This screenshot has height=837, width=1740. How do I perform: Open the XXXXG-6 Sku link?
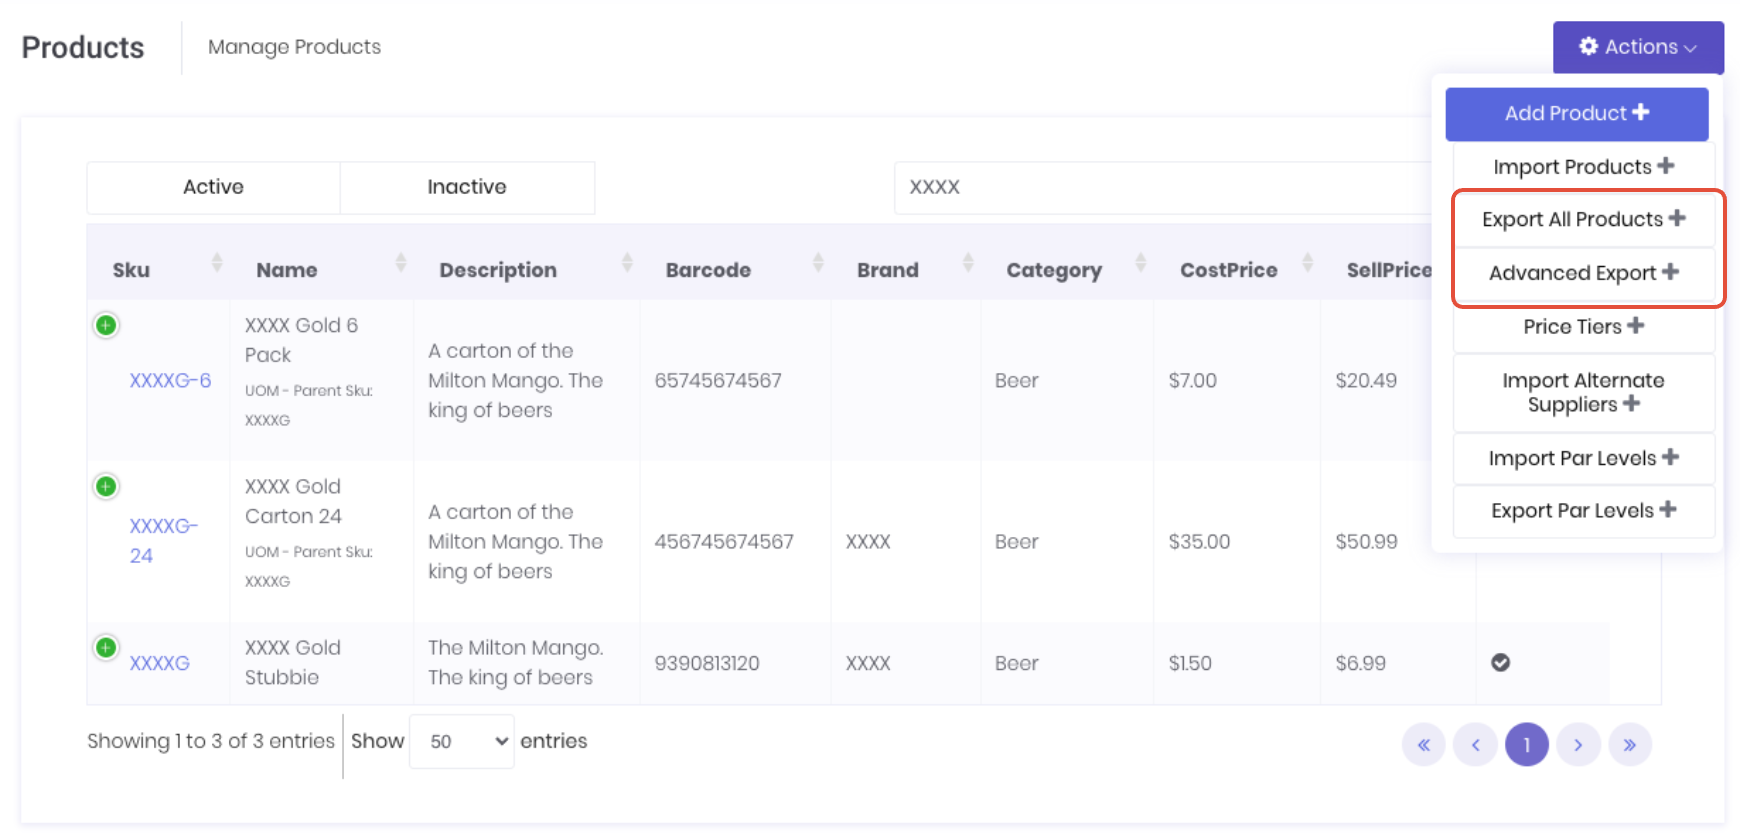170,380
